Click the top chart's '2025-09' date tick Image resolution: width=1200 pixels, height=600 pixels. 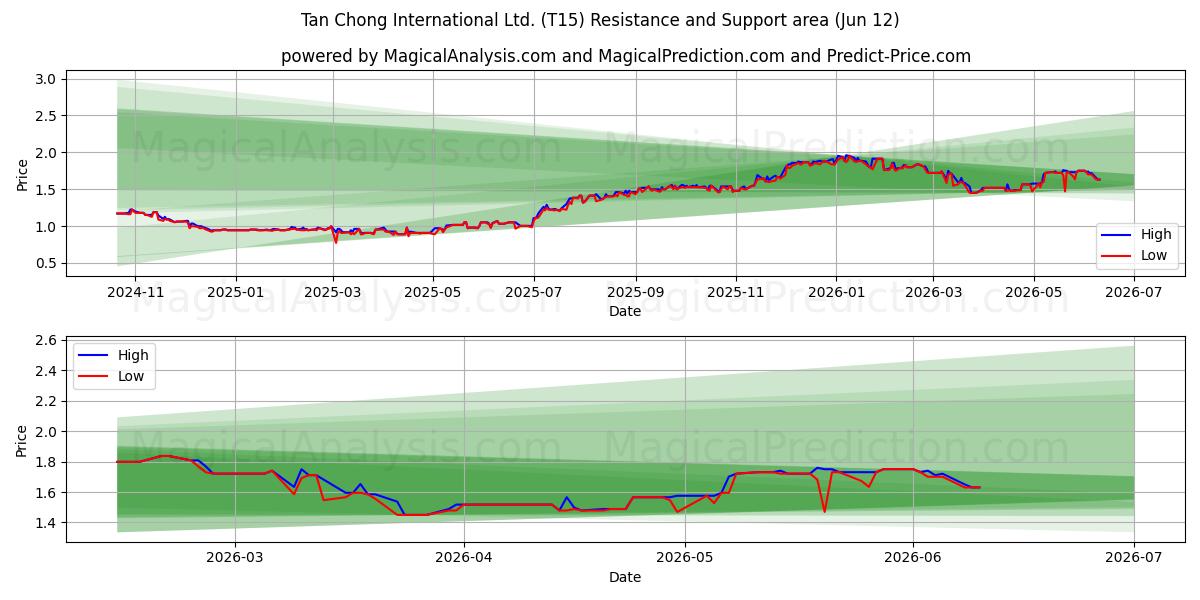point(636,295)
